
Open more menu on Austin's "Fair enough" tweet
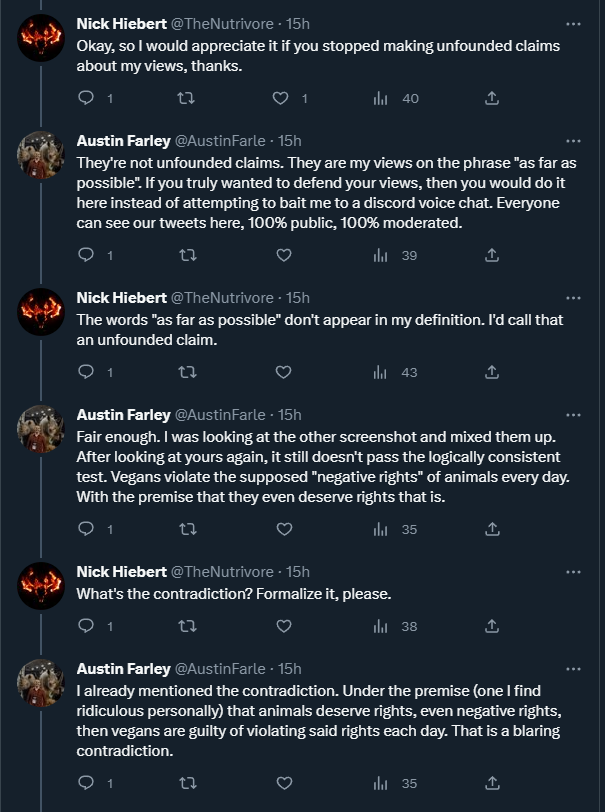[573, 414]
